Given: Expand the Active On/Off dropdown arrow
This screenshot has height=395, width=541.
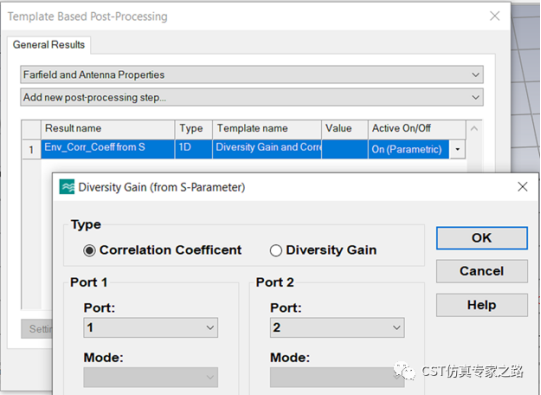Looking at the screenshot, I should pos(458,149).
